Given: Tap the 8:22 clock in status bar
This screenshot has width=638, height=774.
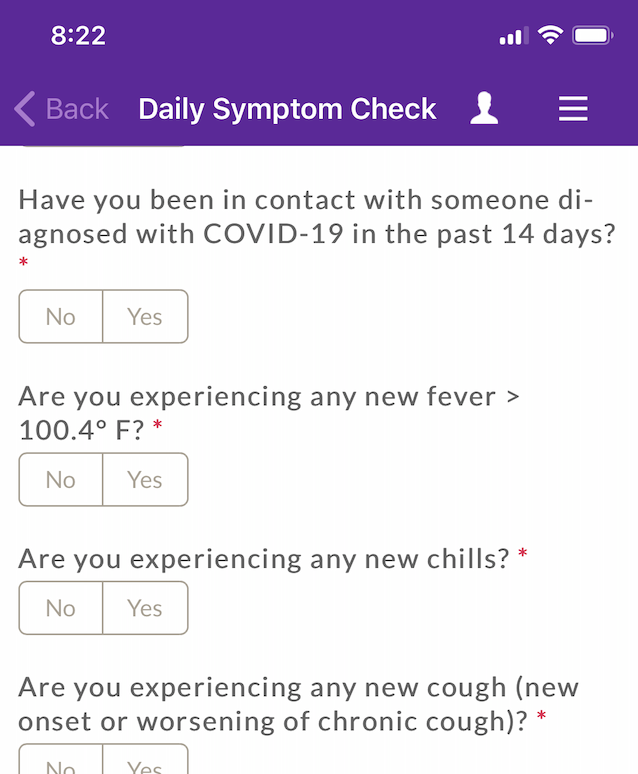Looking at the screenshot, I should tap(78, 36).
